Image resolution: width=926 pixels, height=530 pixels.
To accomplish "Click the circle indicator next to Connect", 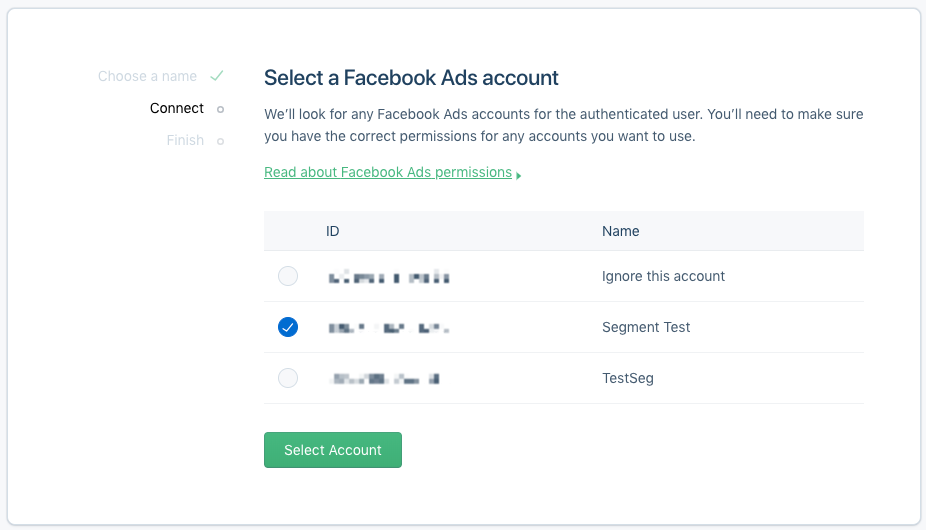I will (x=220, y=109).
